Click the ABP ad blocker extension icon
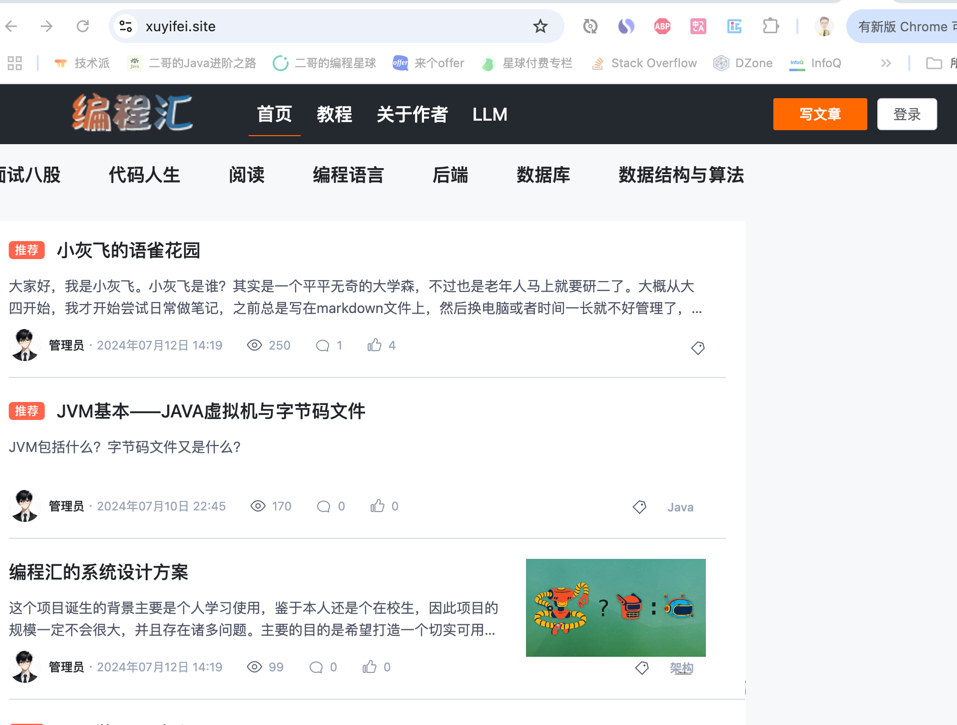 pos(662,26)
